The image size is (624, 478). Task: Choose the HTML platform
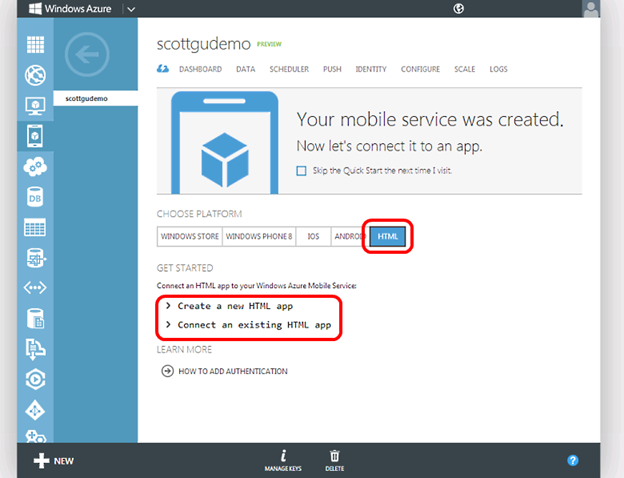(x=388, y=236)
